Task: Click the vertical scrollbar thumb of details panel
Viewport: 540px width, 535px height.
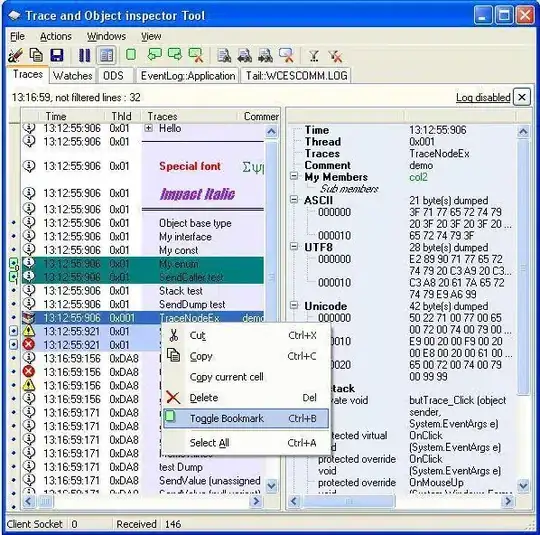Action: 523,267
